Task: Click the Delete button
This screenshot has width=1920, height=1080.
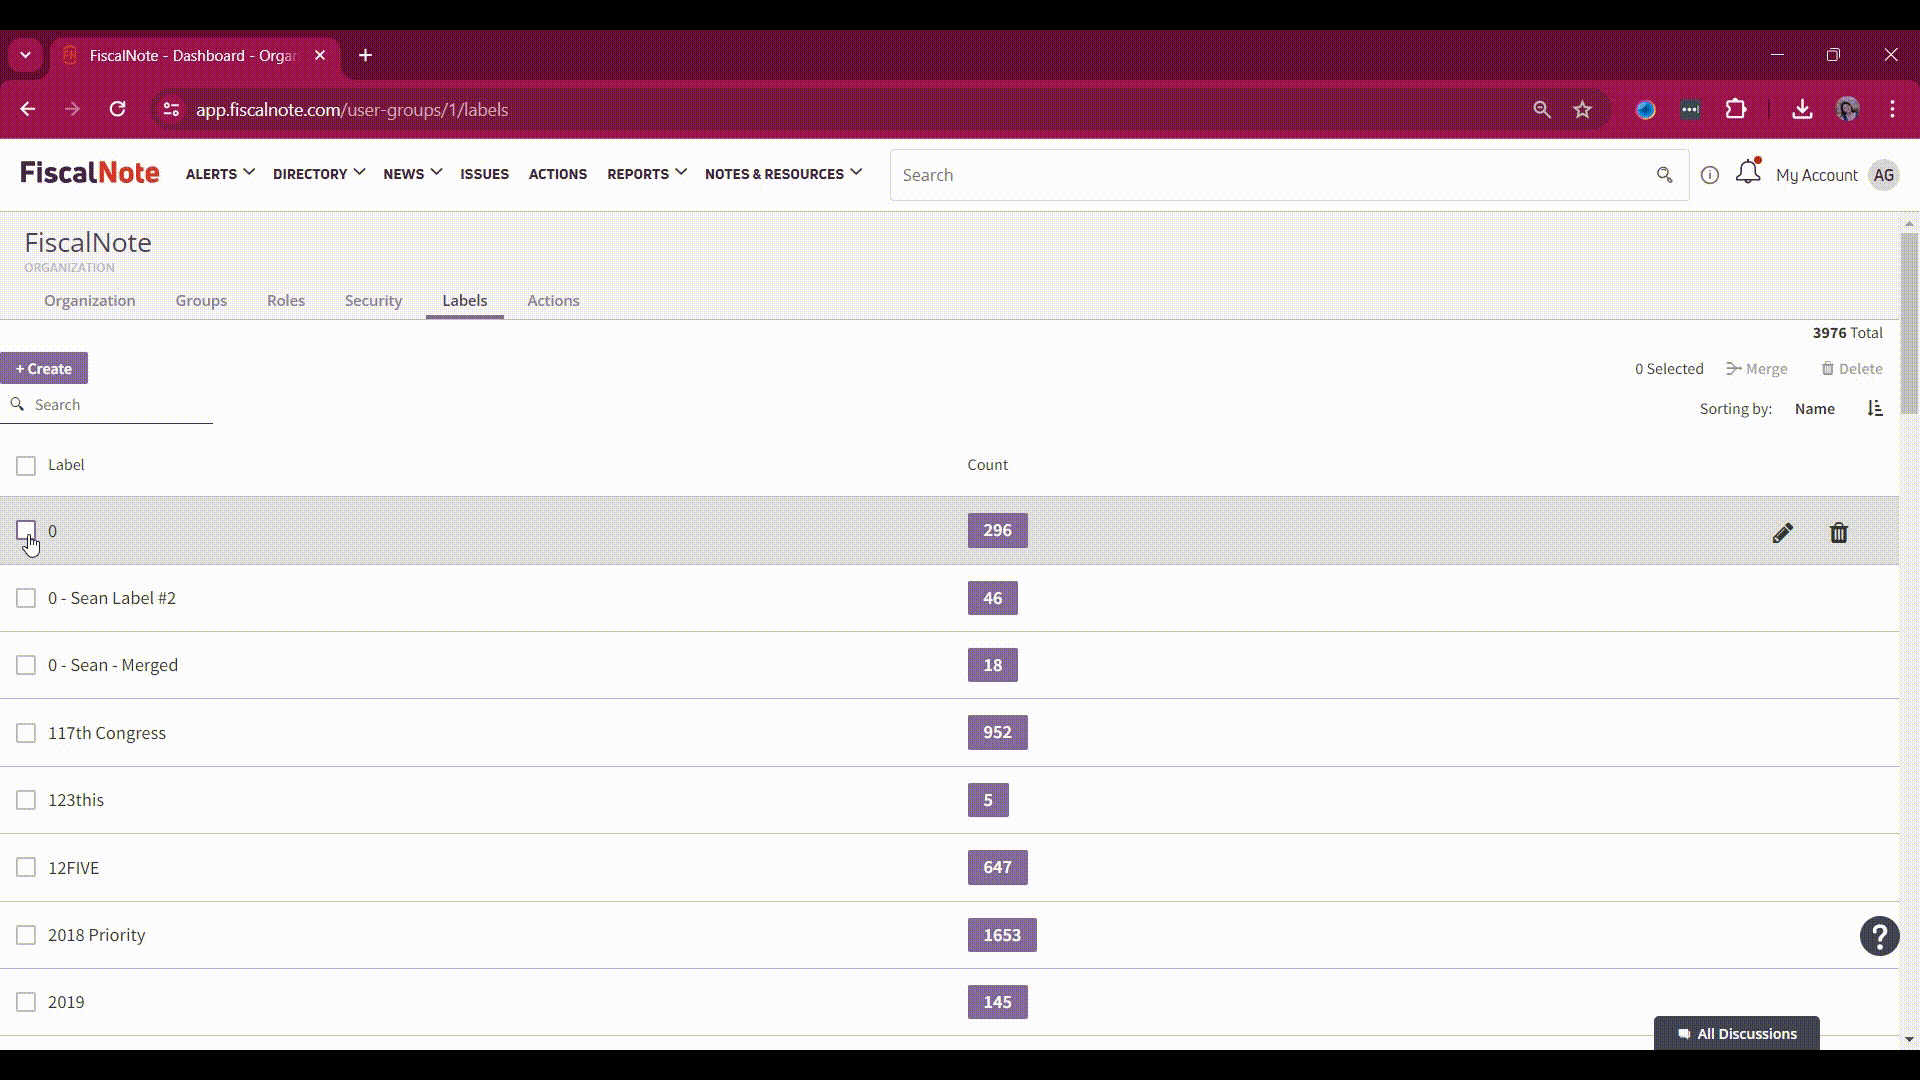Action: click(x=1852, y=368)
